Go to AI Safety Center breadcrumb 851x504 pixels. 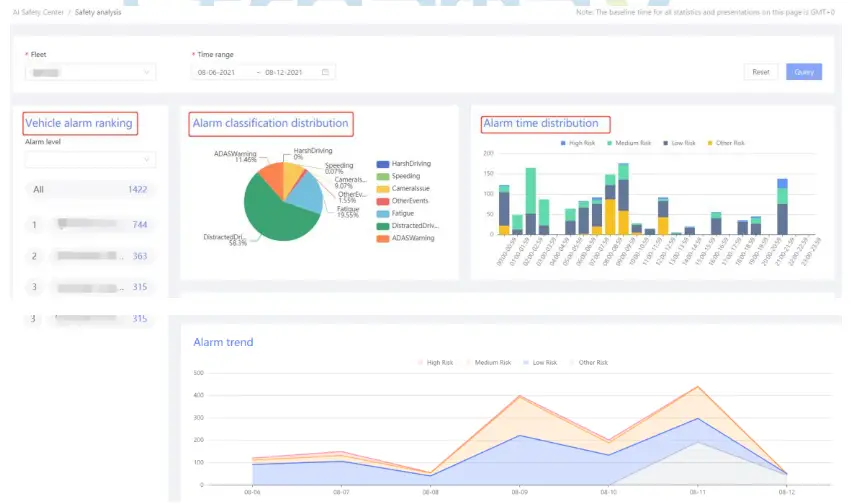point(38,12)
